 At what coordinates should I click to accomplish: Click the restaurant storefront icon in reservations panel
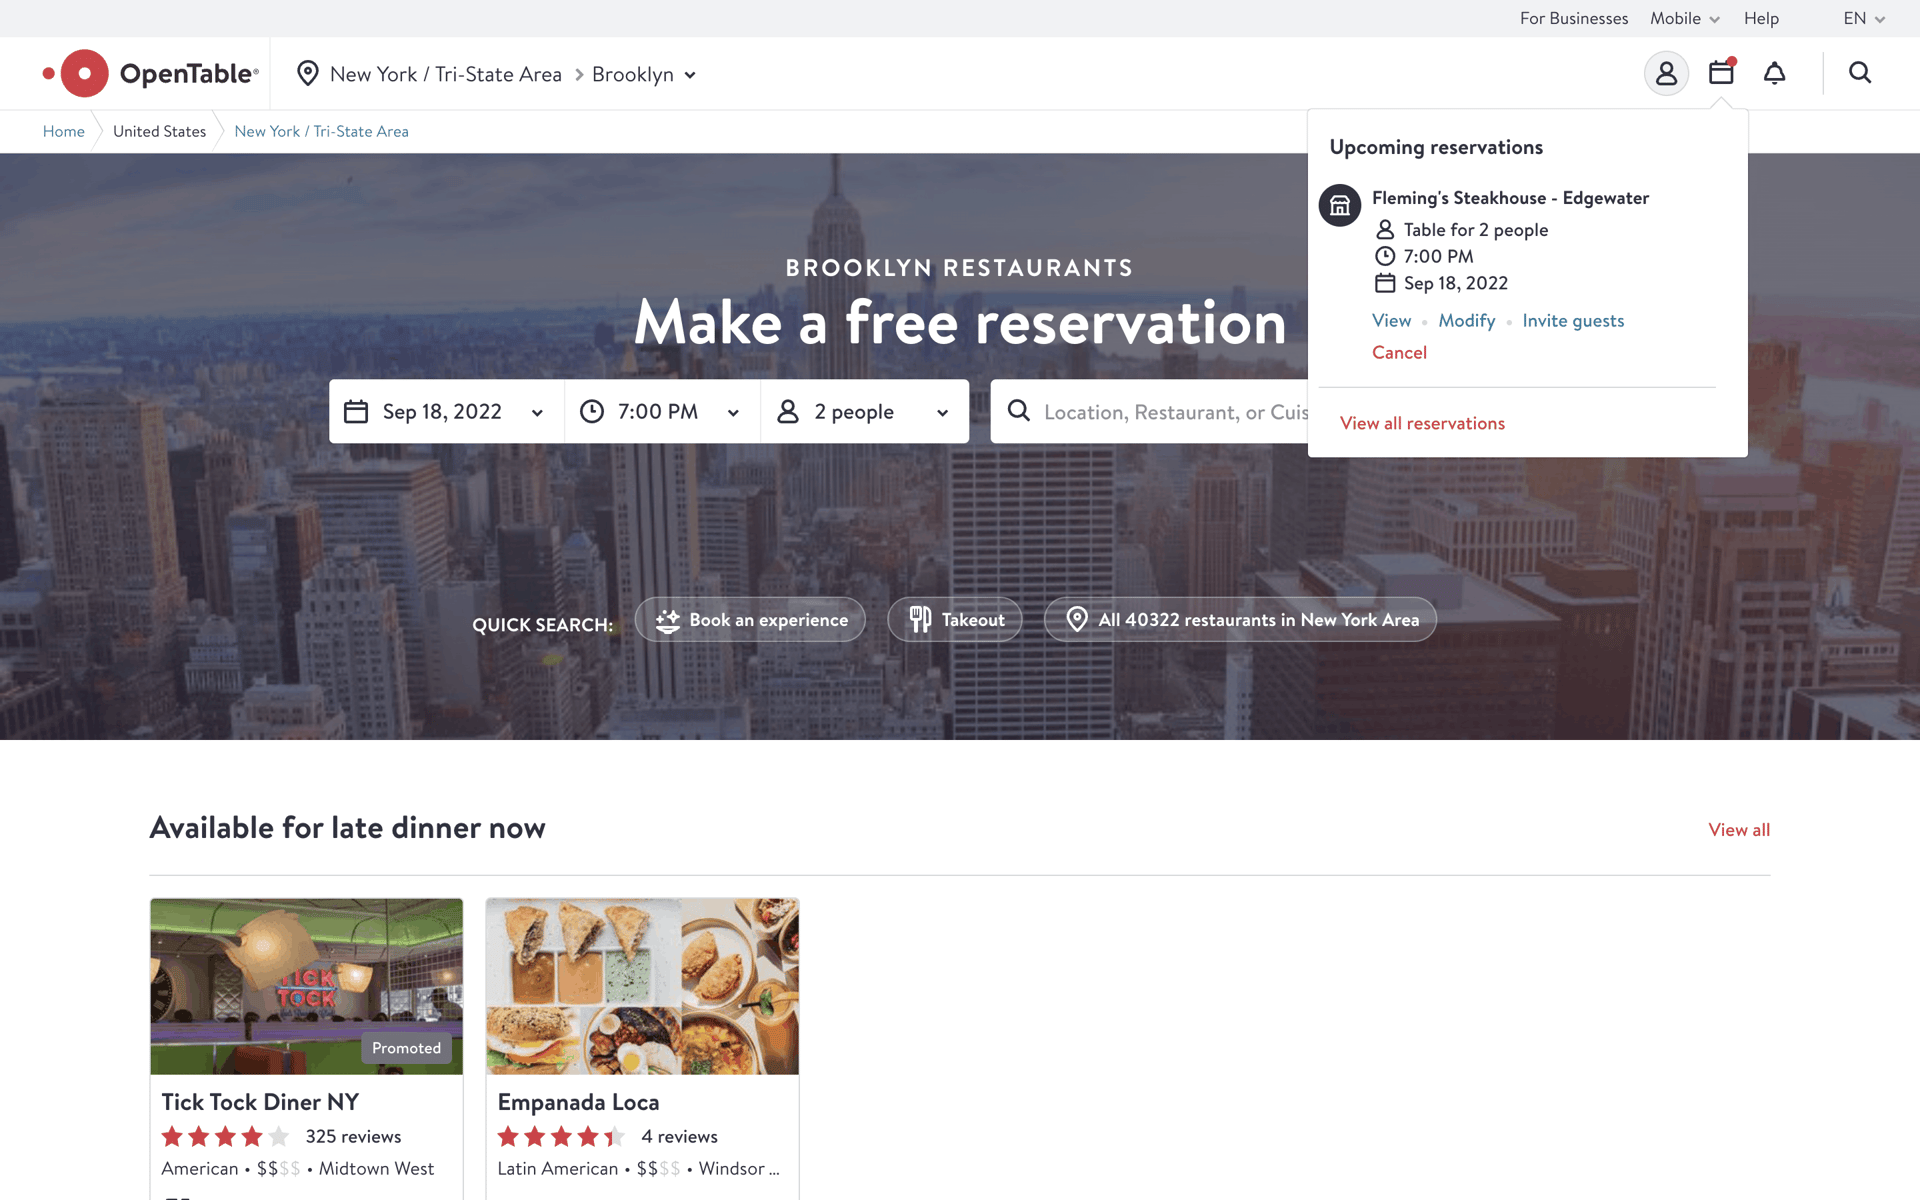(x=1340, y=206)
